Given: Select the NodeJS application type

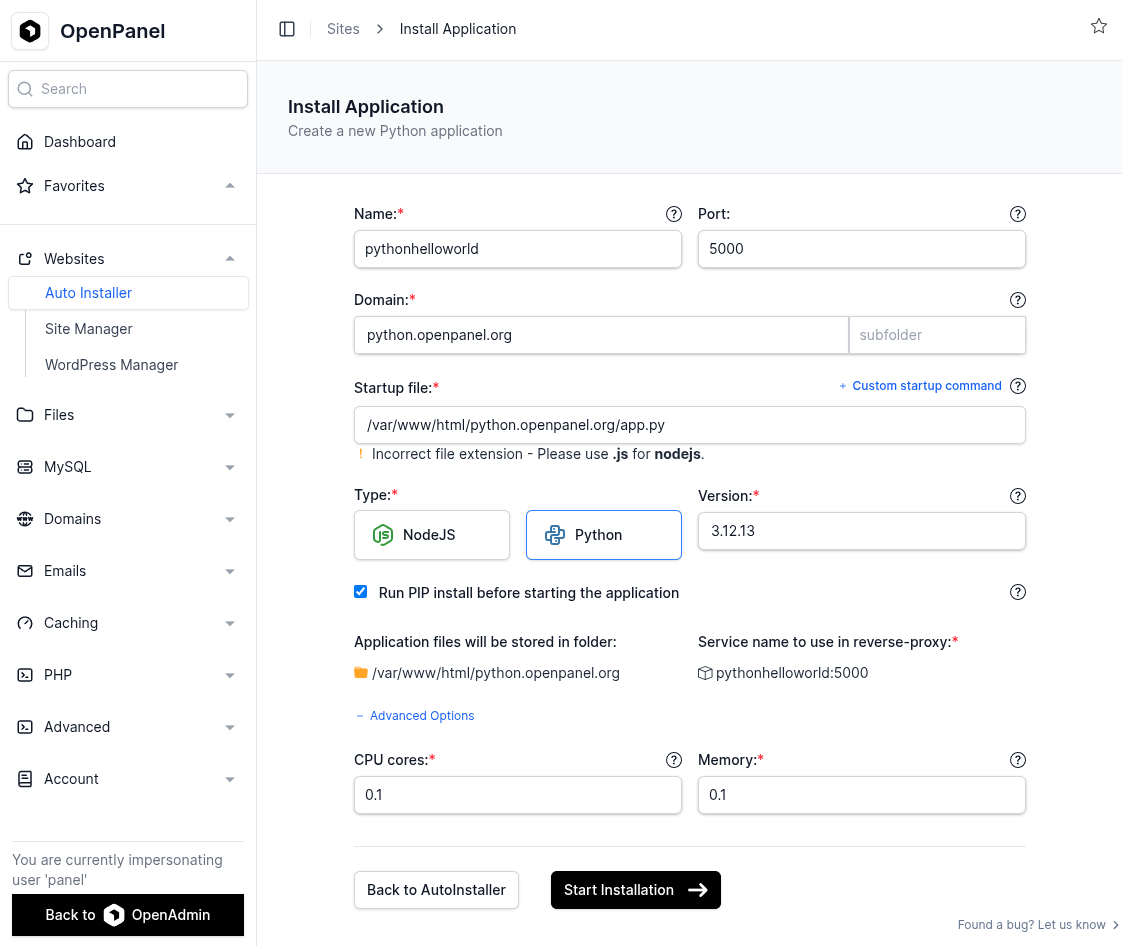Looking at the screenshot, I should (x=432, y=535).
